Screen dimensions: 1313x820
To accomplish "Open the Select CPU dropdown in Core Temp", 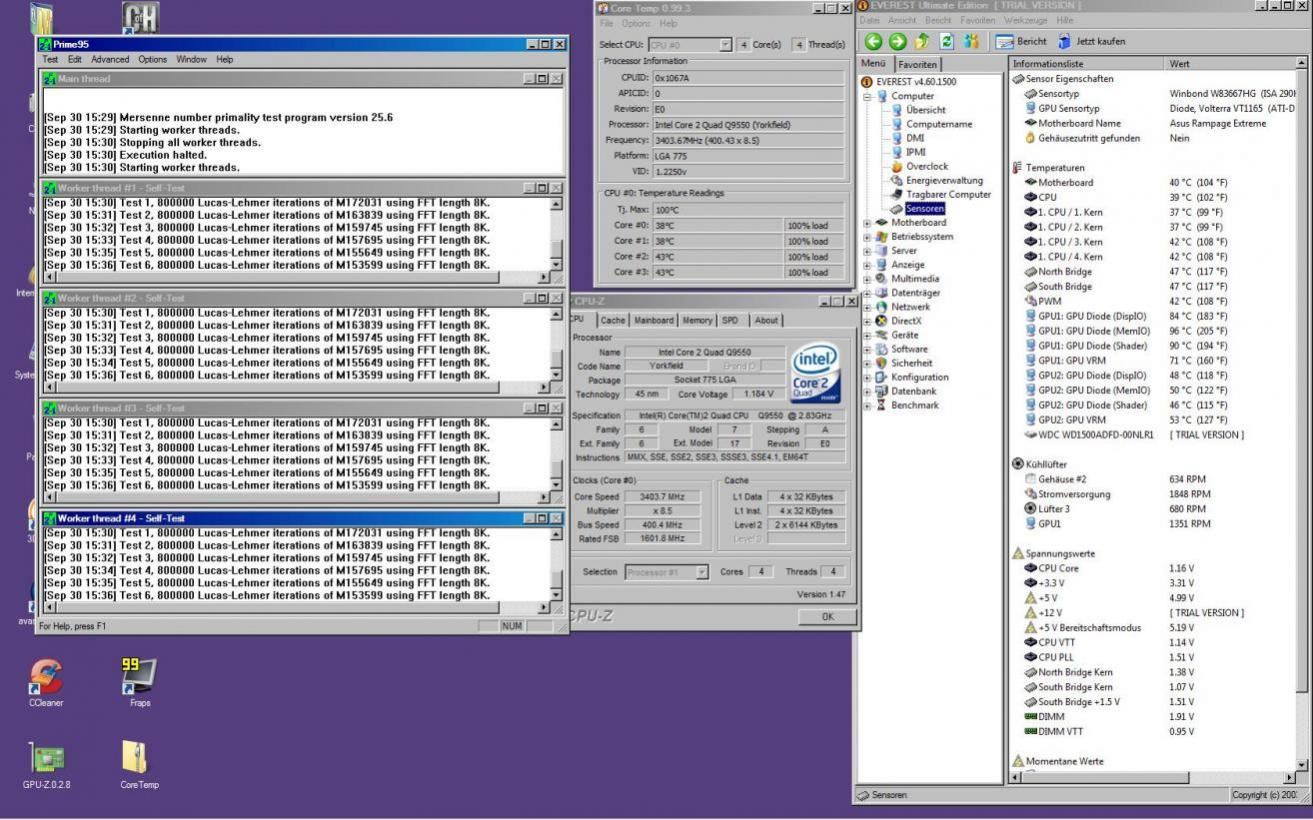I will coord(725,44).
